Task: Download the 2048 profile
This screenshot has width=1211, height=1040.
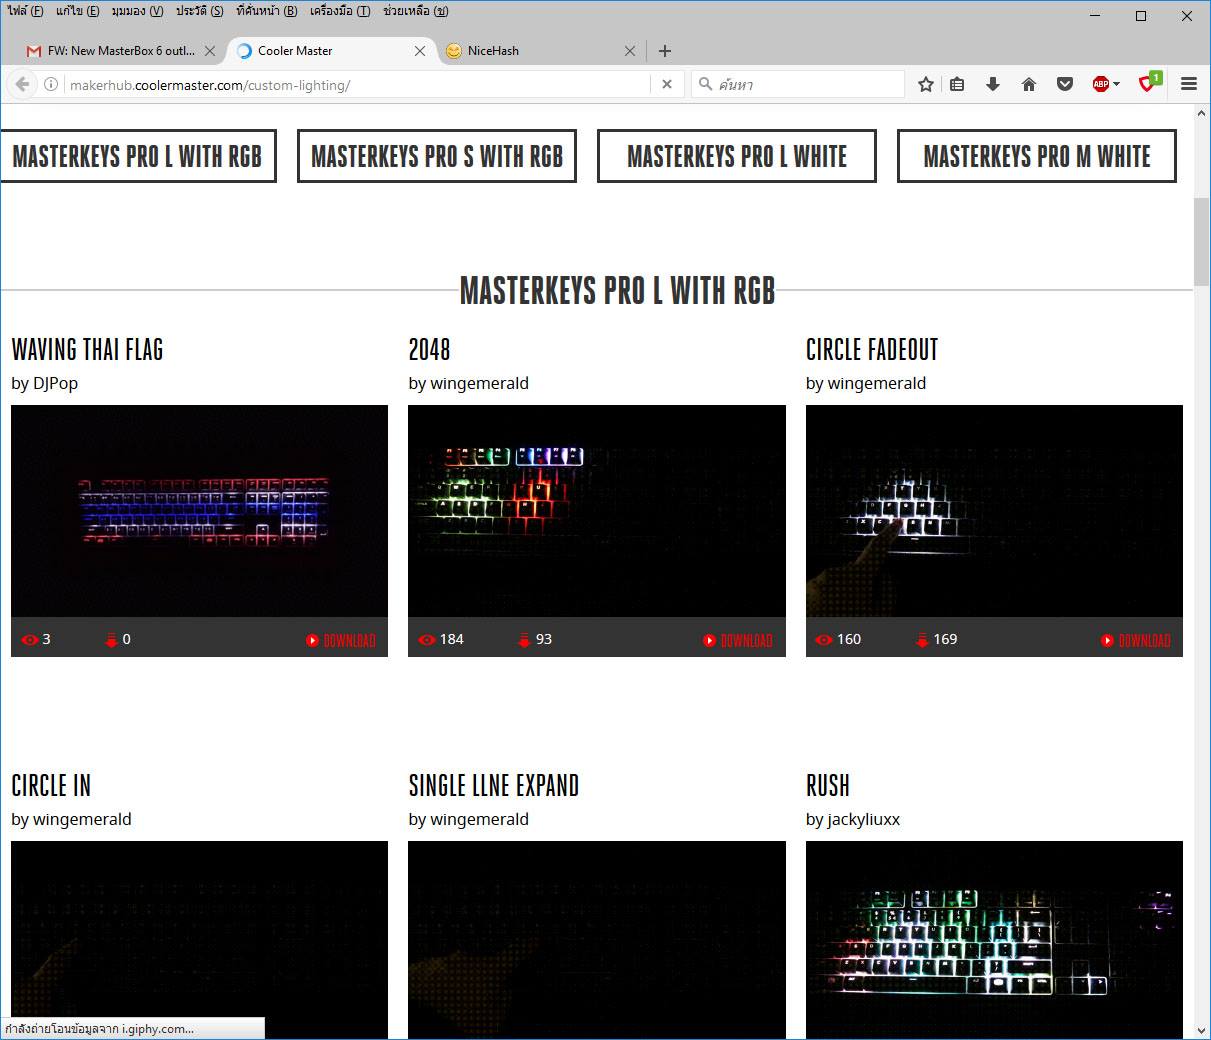Action: point(738,640)
